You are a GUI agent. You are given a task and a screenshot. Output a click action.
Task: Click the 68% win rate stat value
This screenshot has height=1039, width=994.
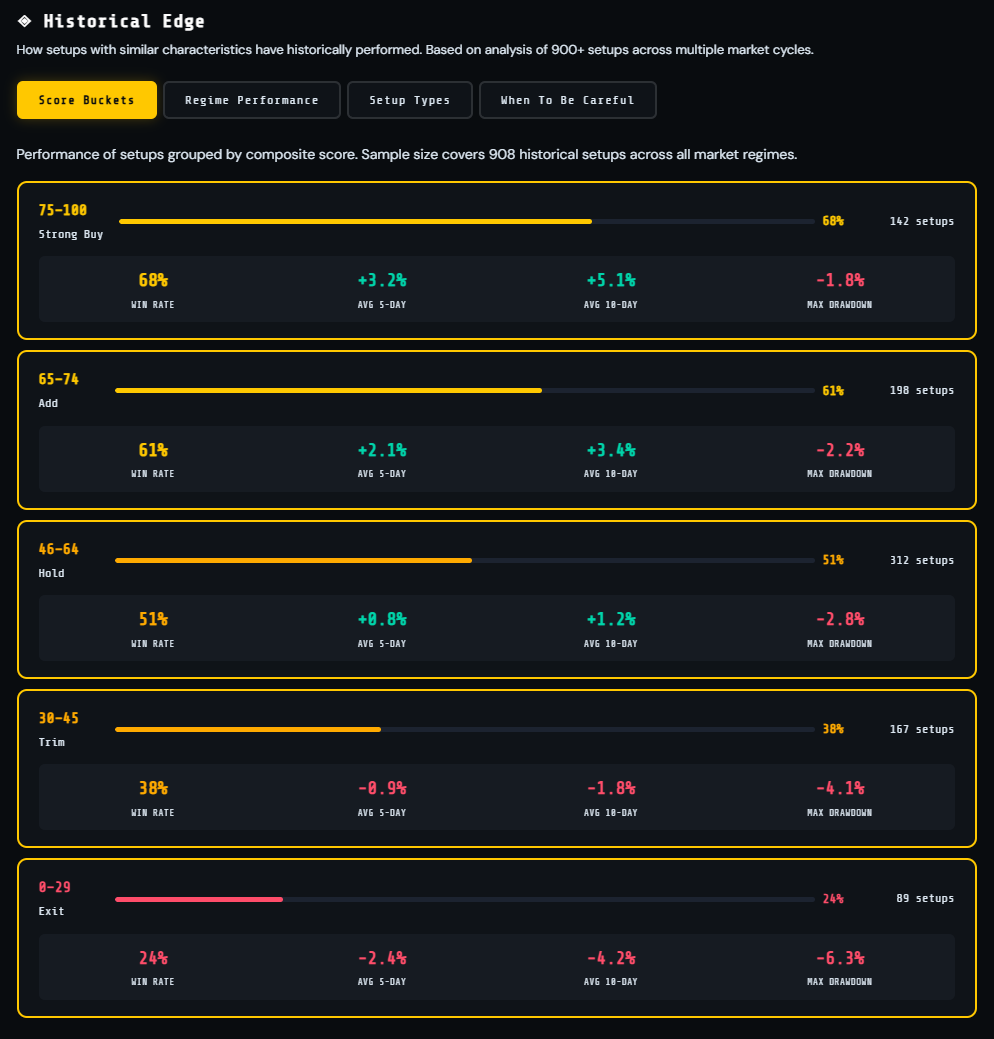click(x=153, y=280)
